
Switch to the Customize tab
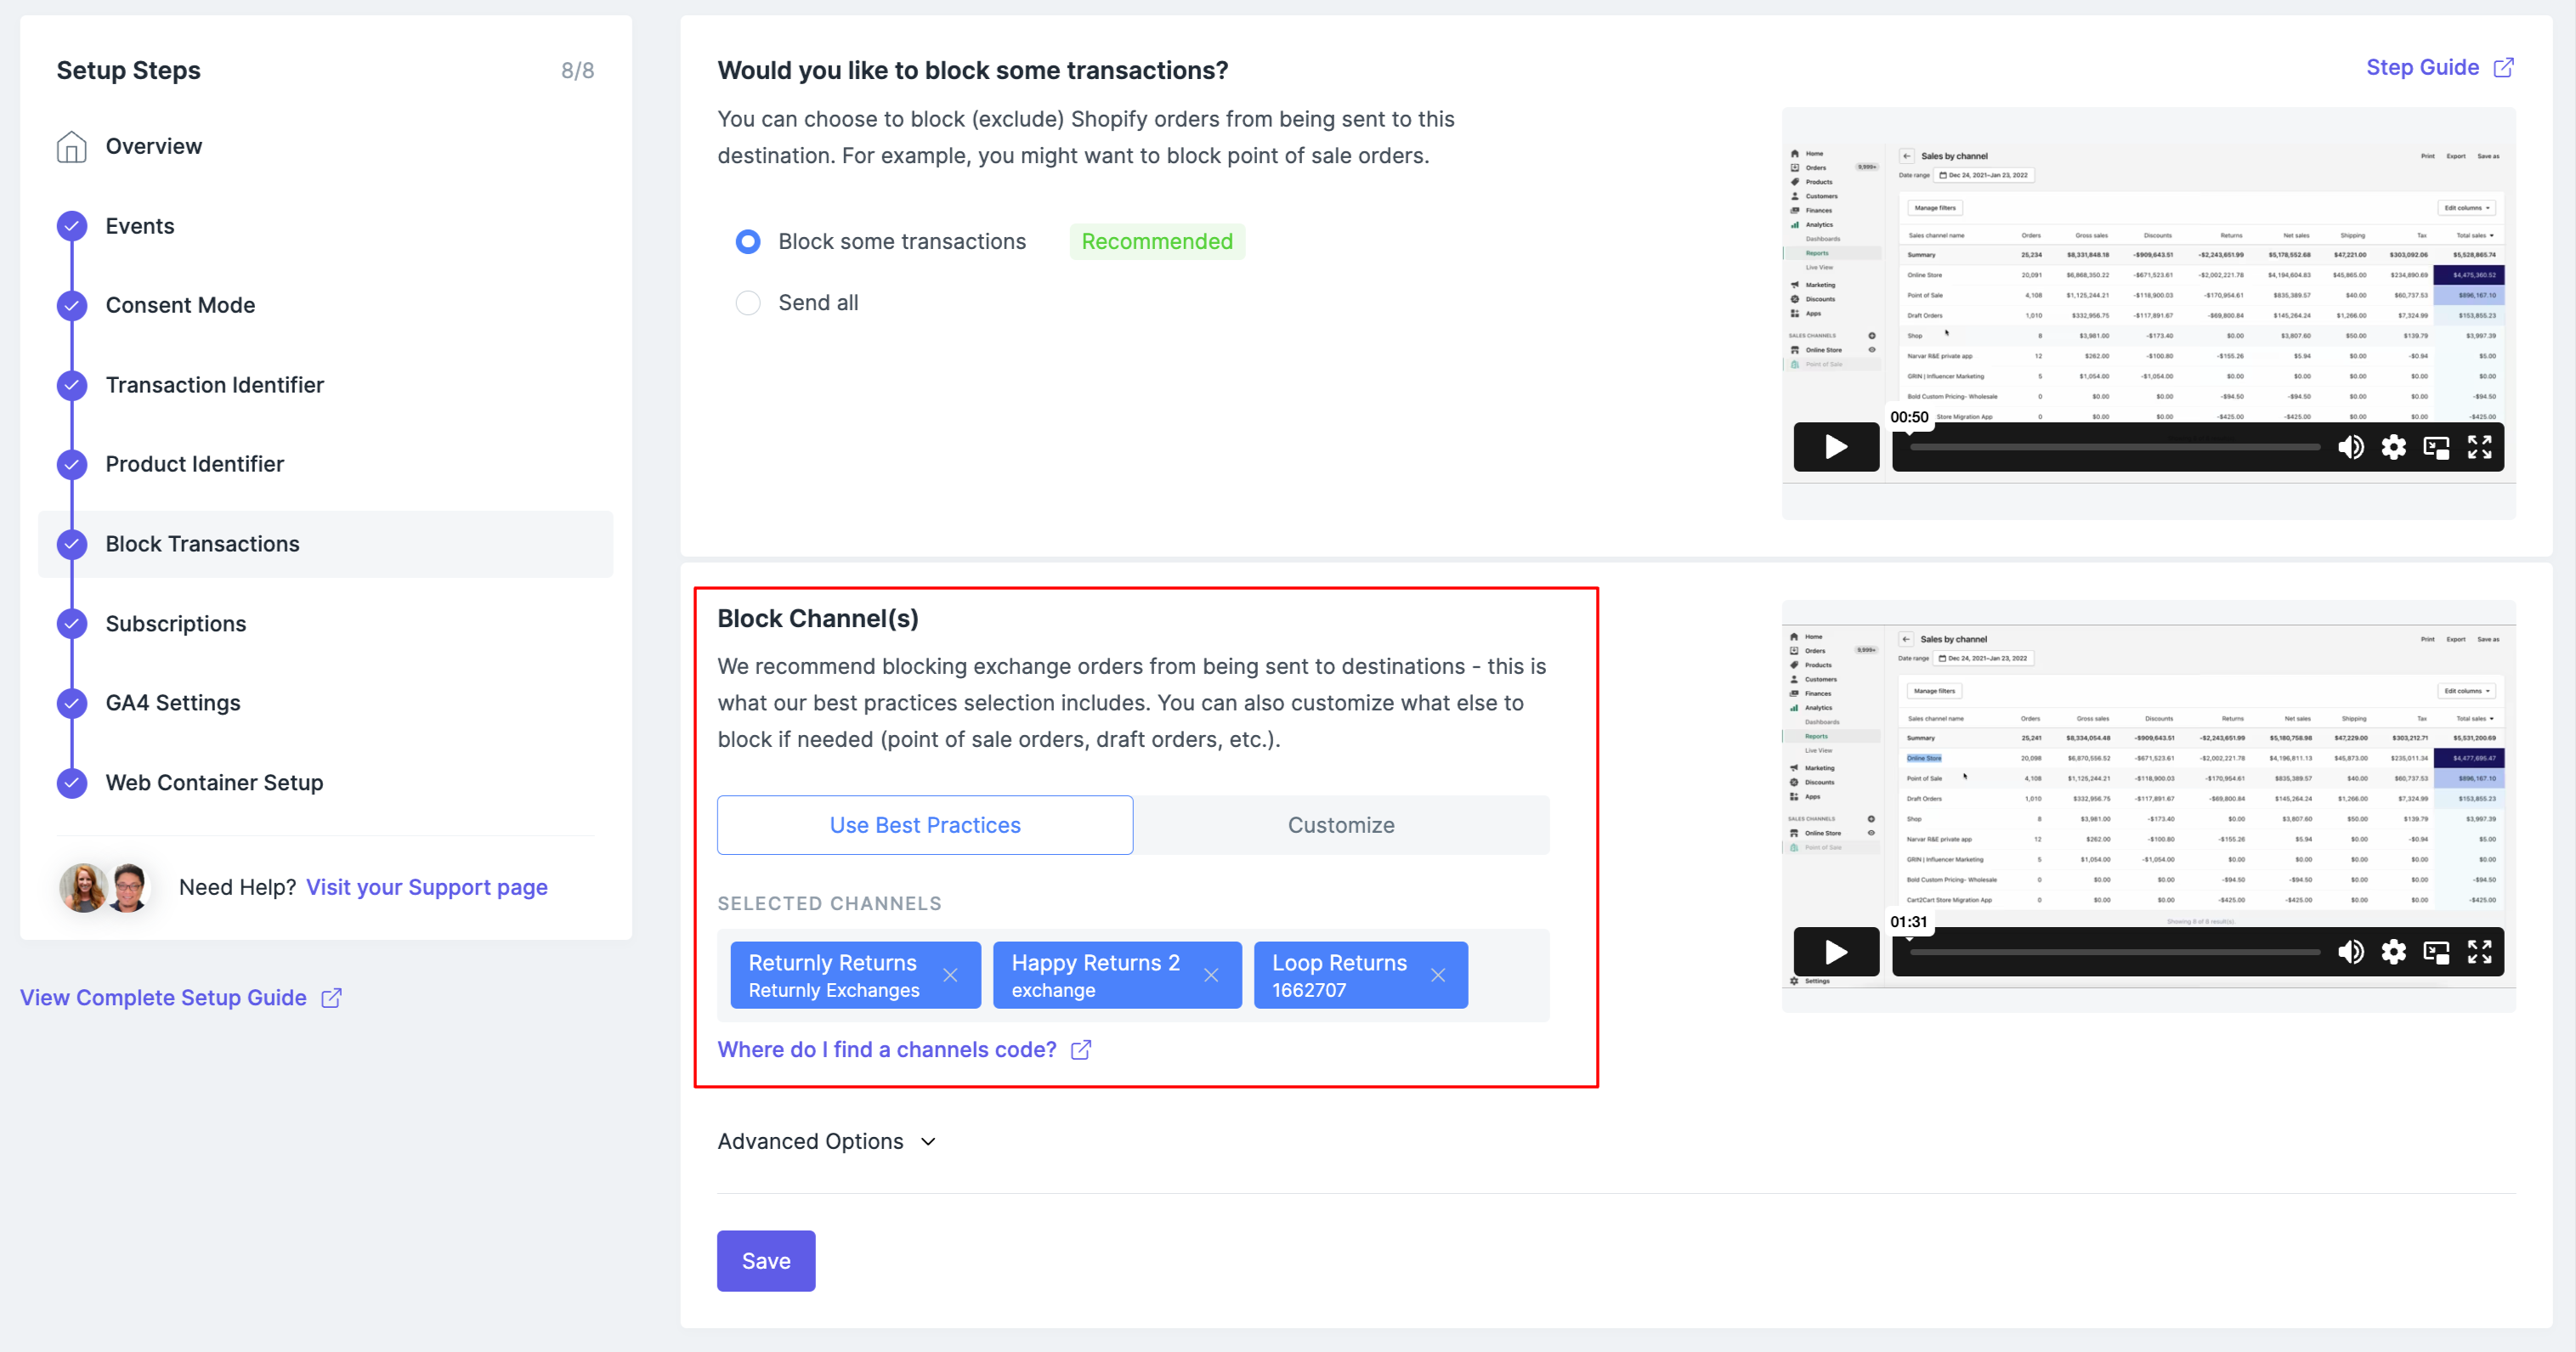(x=1340, y=825)
